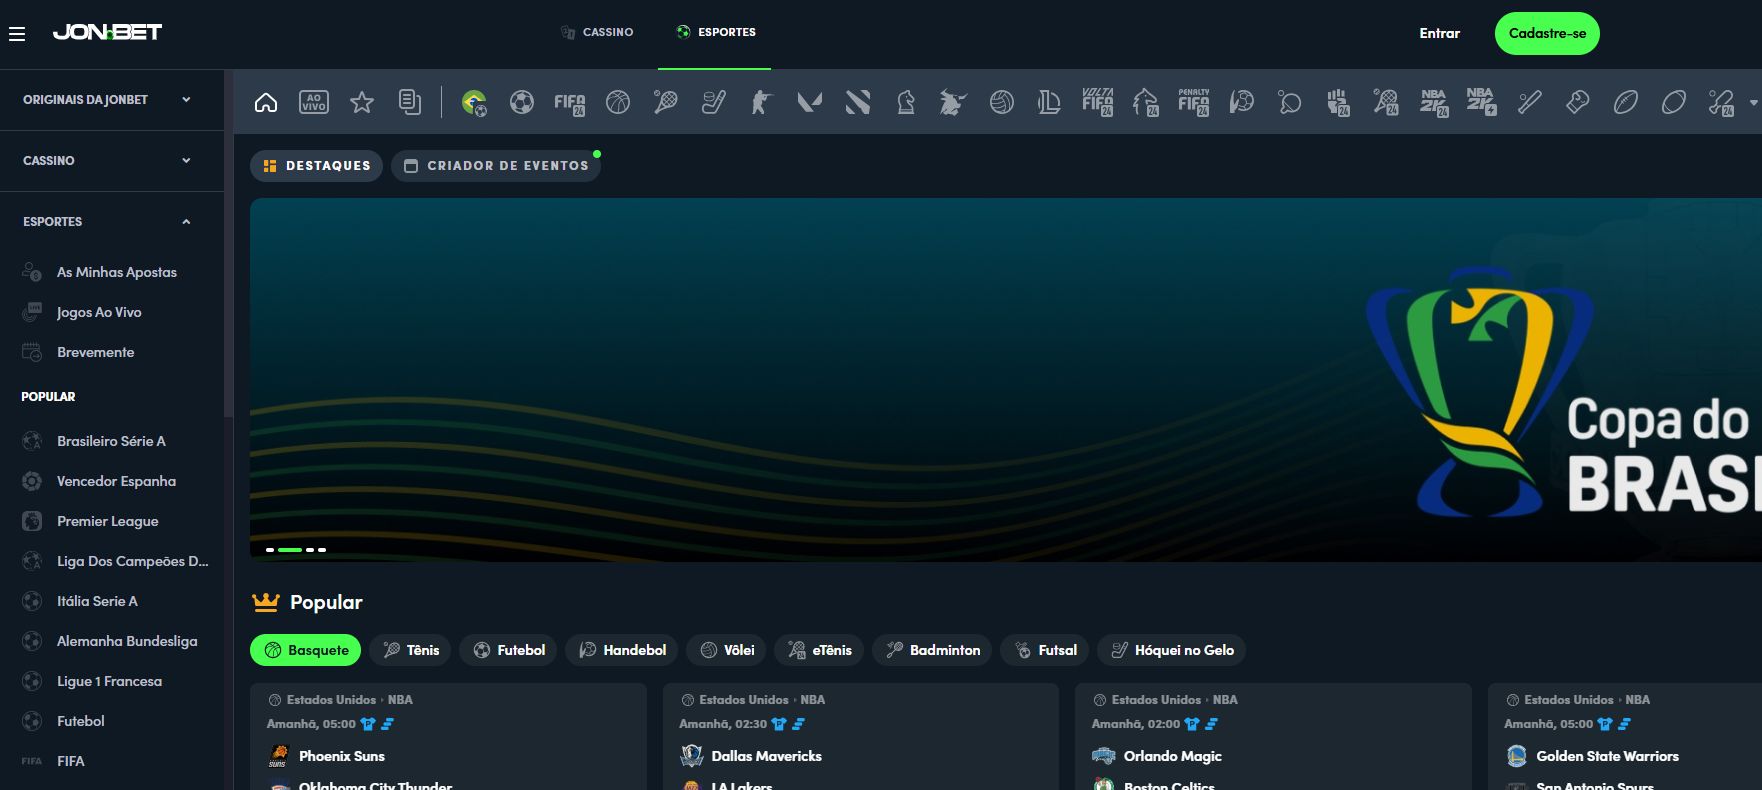Jump to last banner carousel dot
The image size is (1762, 790).
(322, 550)
